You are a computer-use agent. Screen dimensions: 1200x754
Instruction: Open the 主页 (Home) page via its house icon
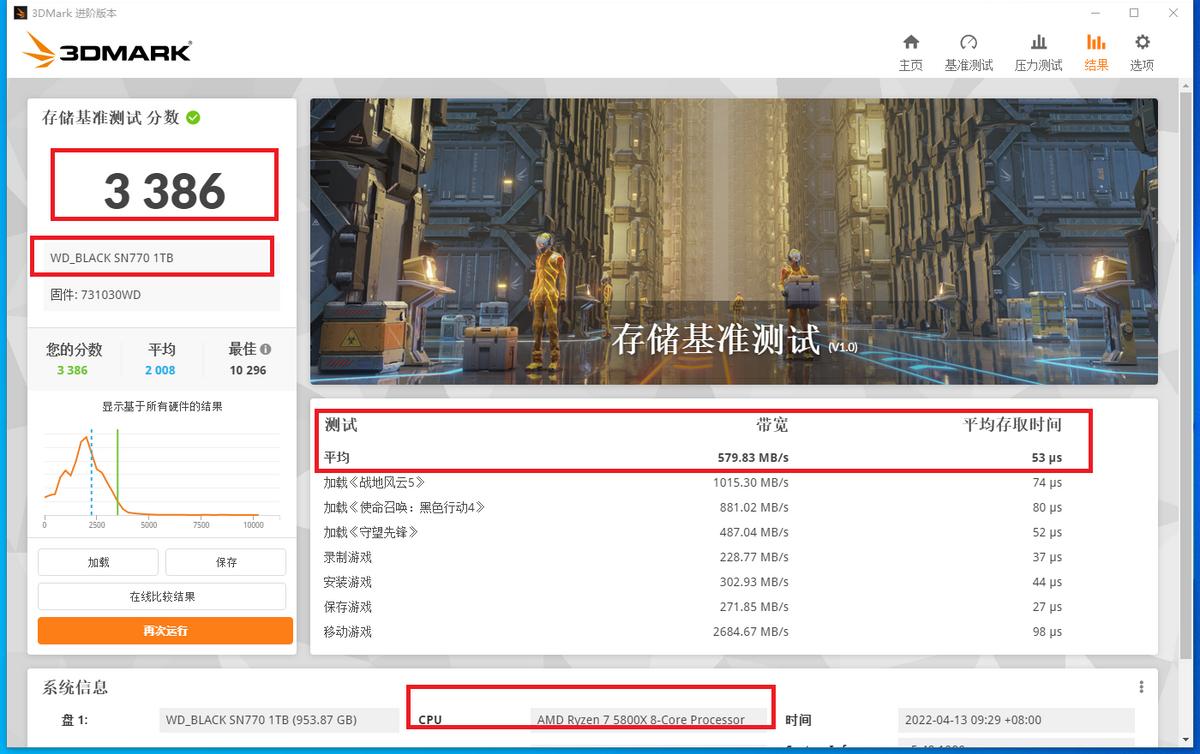tap(911, 44)
